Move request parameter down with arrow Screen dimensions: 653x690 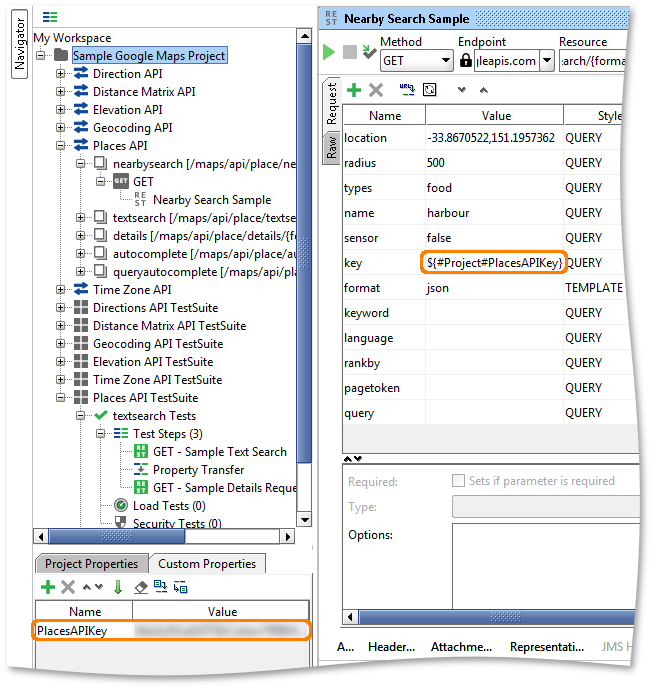(462, 90)
